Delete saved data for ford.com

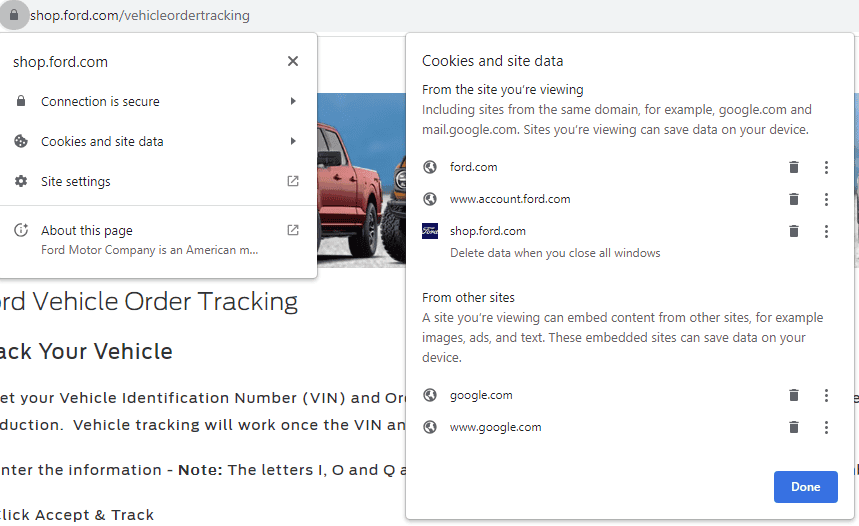[x=793, y=167]
